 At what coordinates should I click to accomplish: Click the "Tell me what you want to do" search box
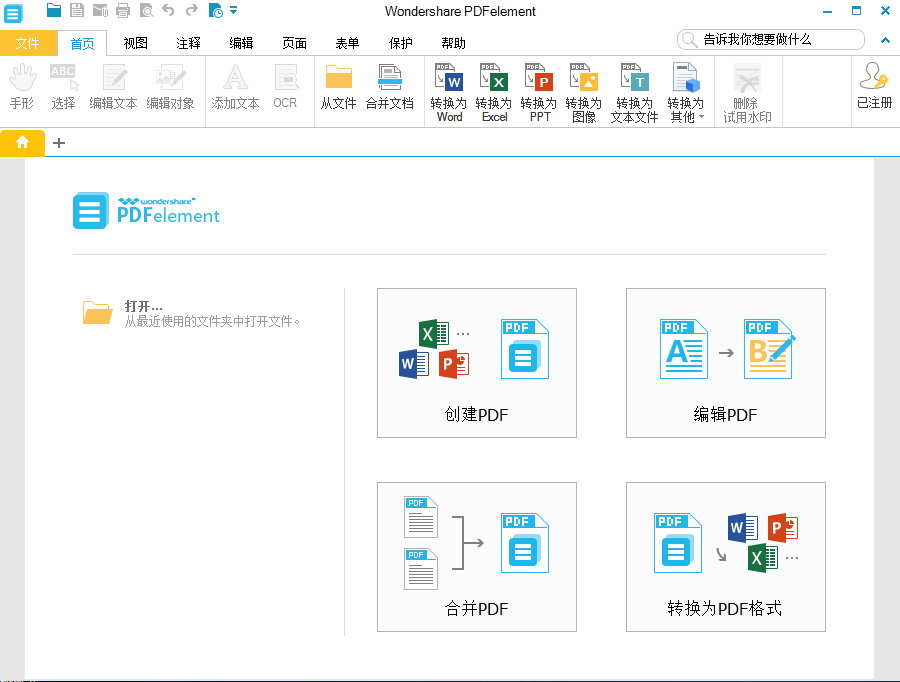(x=770, y=39)
